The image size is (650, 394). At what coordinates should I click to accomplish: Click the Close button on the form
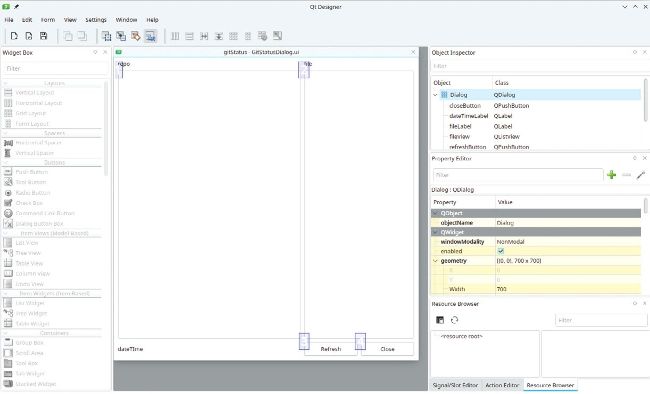point(387,349)
